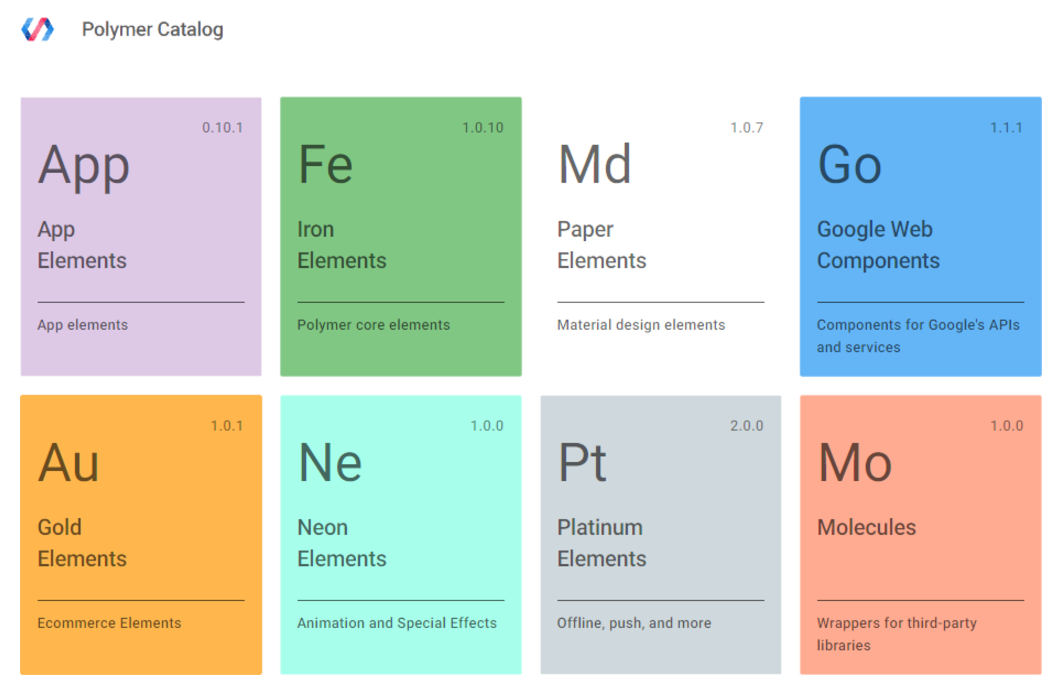Select the Ne neon element symbol
Image resolution: width=1061 pixels, height=700 pixels.
pyautogui.click(x=330, y=462)
